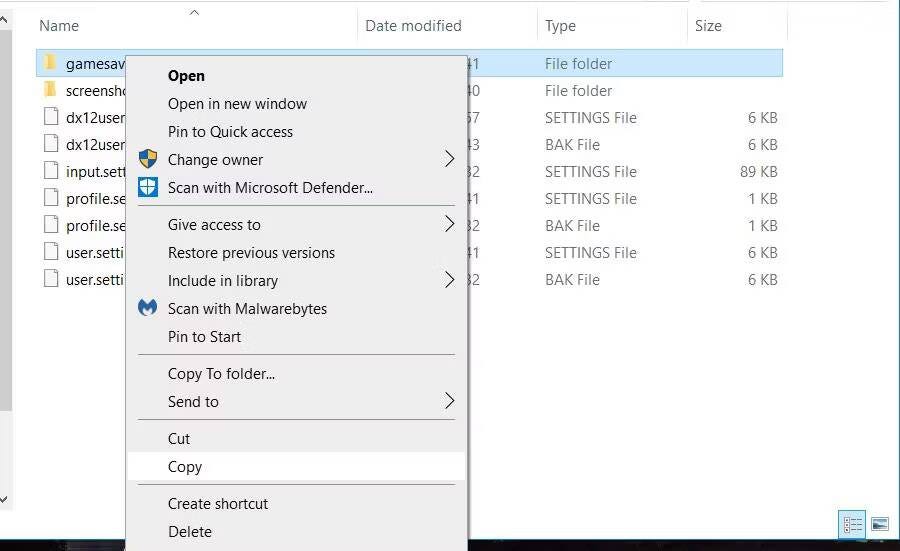Click the input.settings file icon
The height and width of the screenshot is (551, 900).
pos(51,171)
